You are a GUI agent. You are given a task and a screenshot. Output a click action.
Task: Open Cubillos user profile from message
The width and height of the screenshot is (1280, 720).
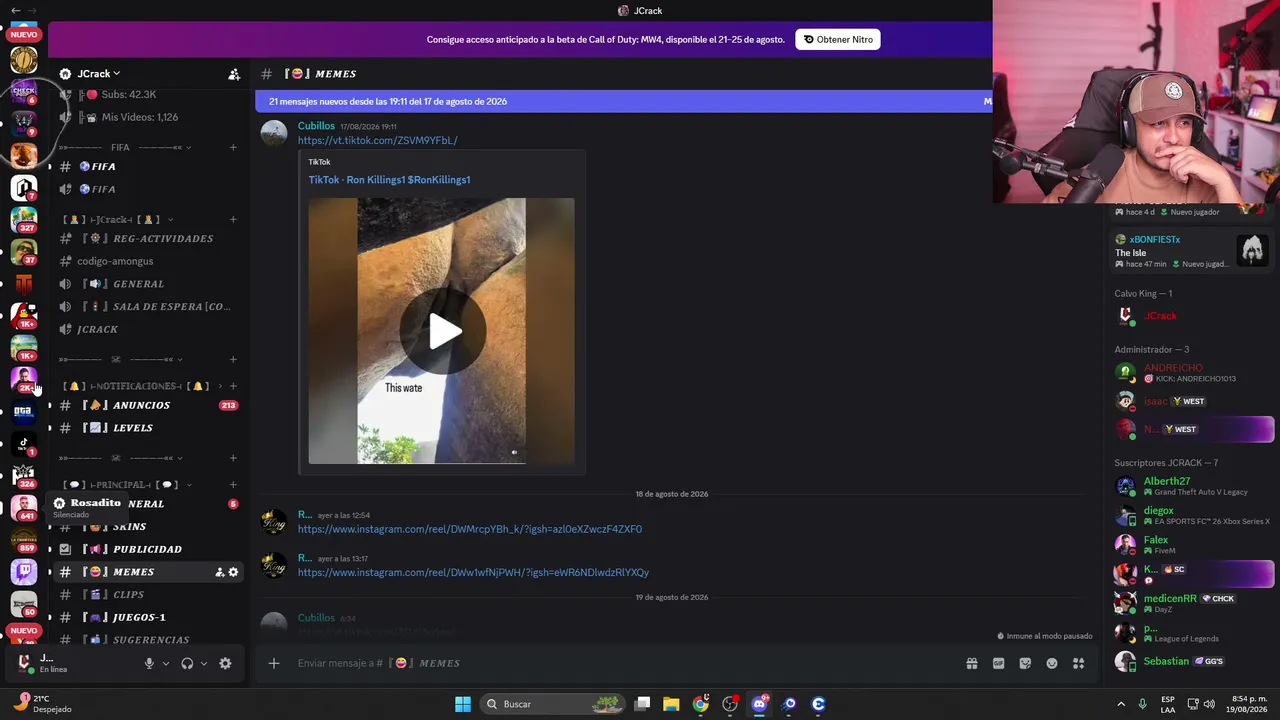pyautogui.click(x=316, y=126)
